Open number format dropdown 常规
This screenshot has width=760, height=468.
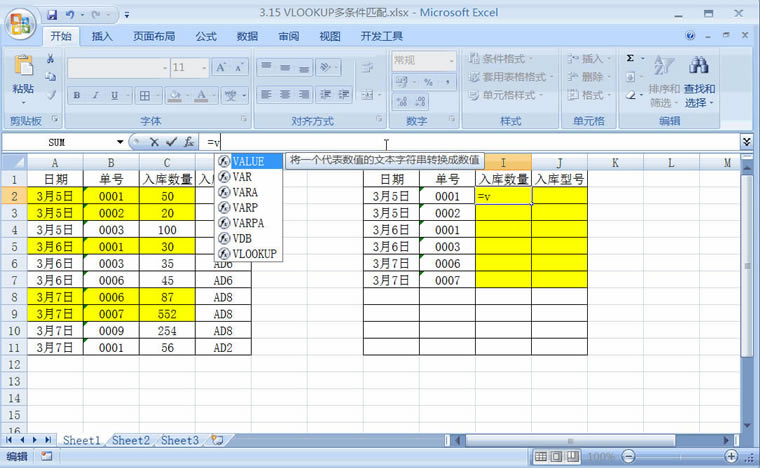(x=451, y=61)
